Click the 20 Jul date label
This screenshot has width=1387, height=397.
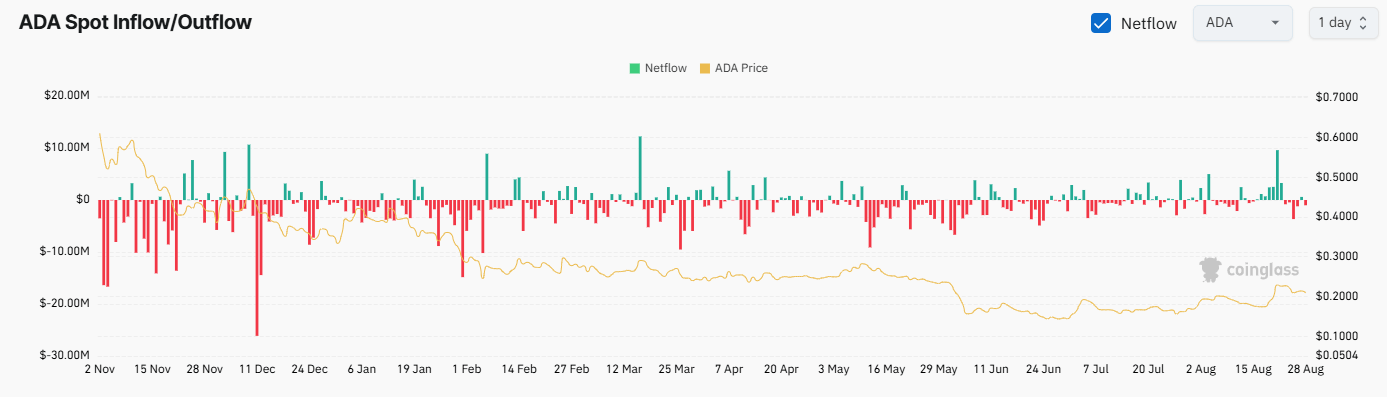(1148, 369)
